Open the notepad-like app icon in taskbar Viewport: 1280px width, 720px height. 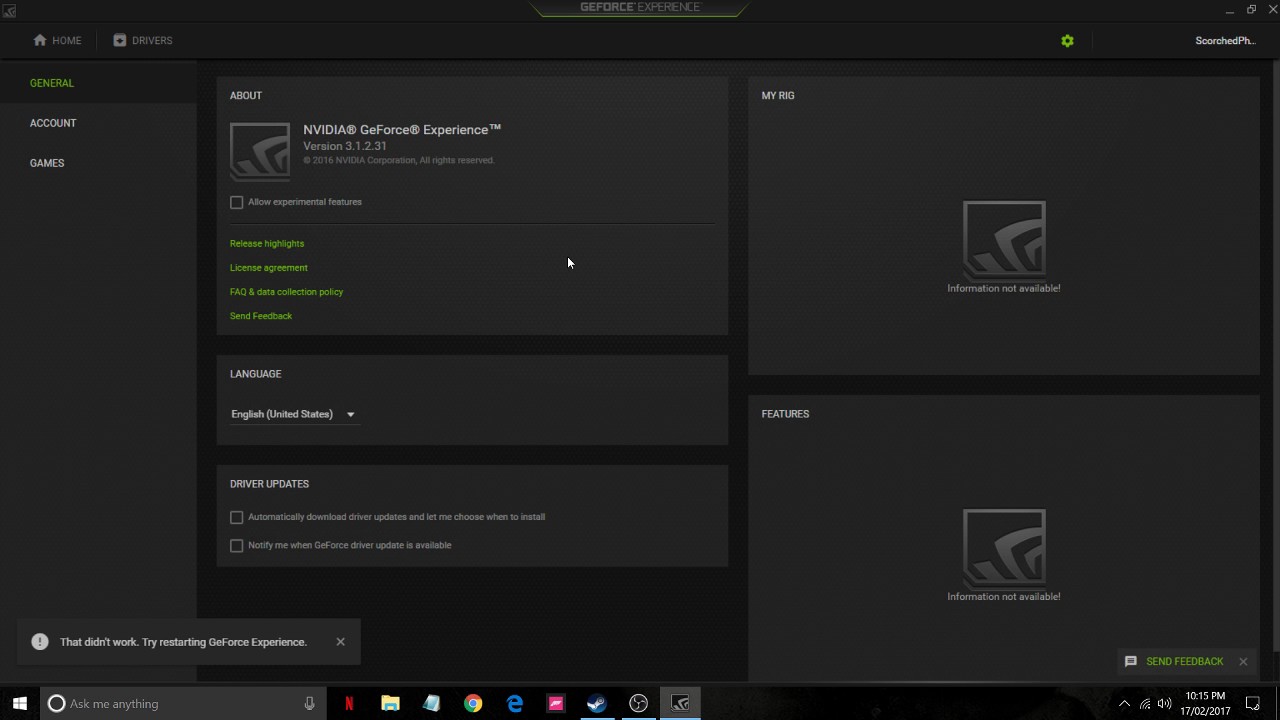pyautogui.click(x=432, y=703)
